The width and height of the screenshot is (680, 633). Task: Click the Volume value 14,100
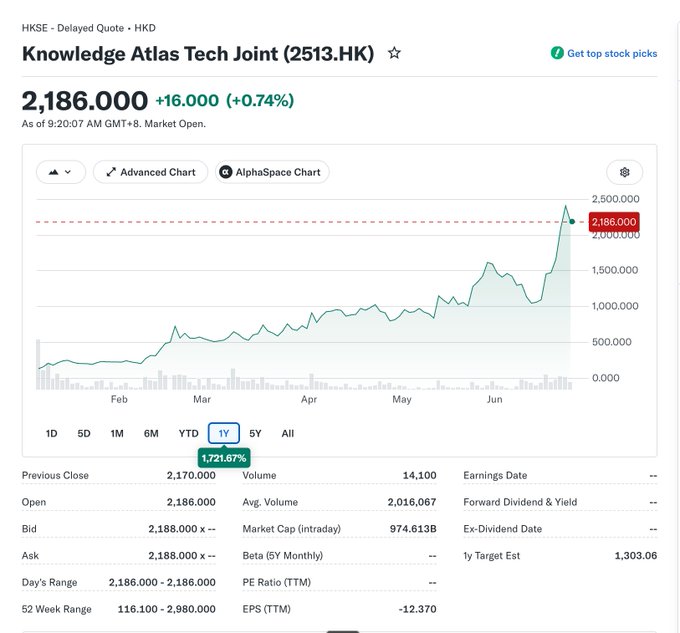click(x=419, y=475)
